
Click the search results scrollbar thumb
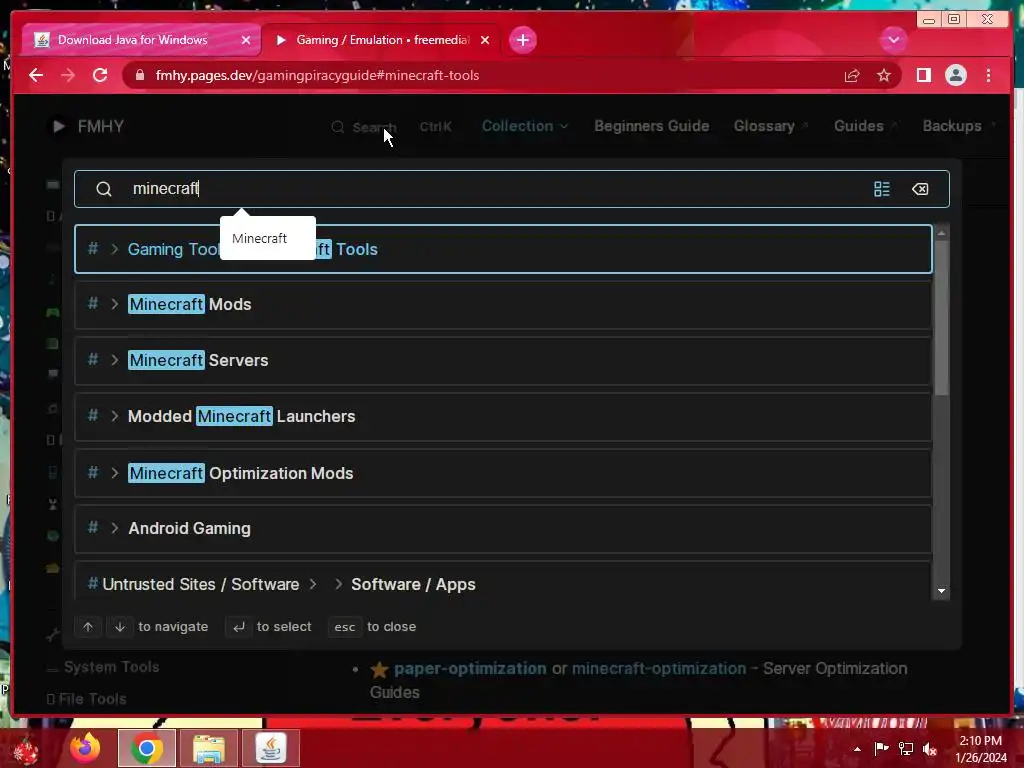941,318
